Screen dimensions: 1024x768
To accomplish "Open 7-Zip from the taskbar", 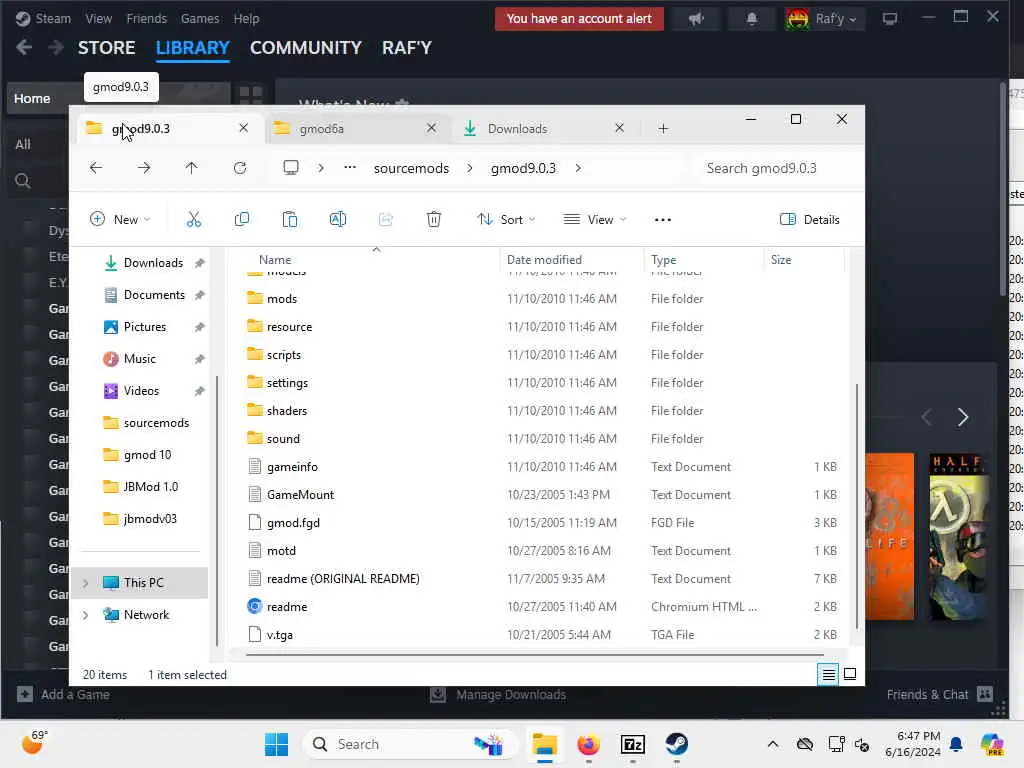I will pyautogui.click(x=633, y=744).
